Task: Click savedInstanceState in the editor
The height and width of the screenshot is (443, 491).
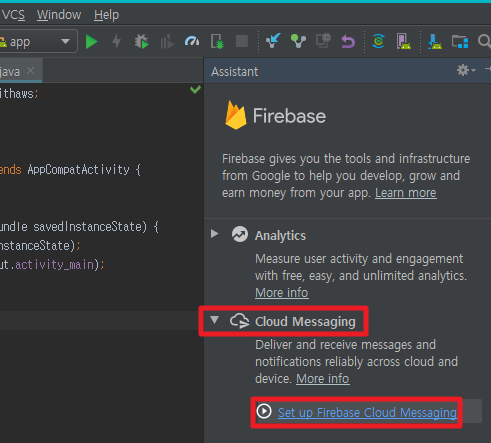Action: coord(88,227)
